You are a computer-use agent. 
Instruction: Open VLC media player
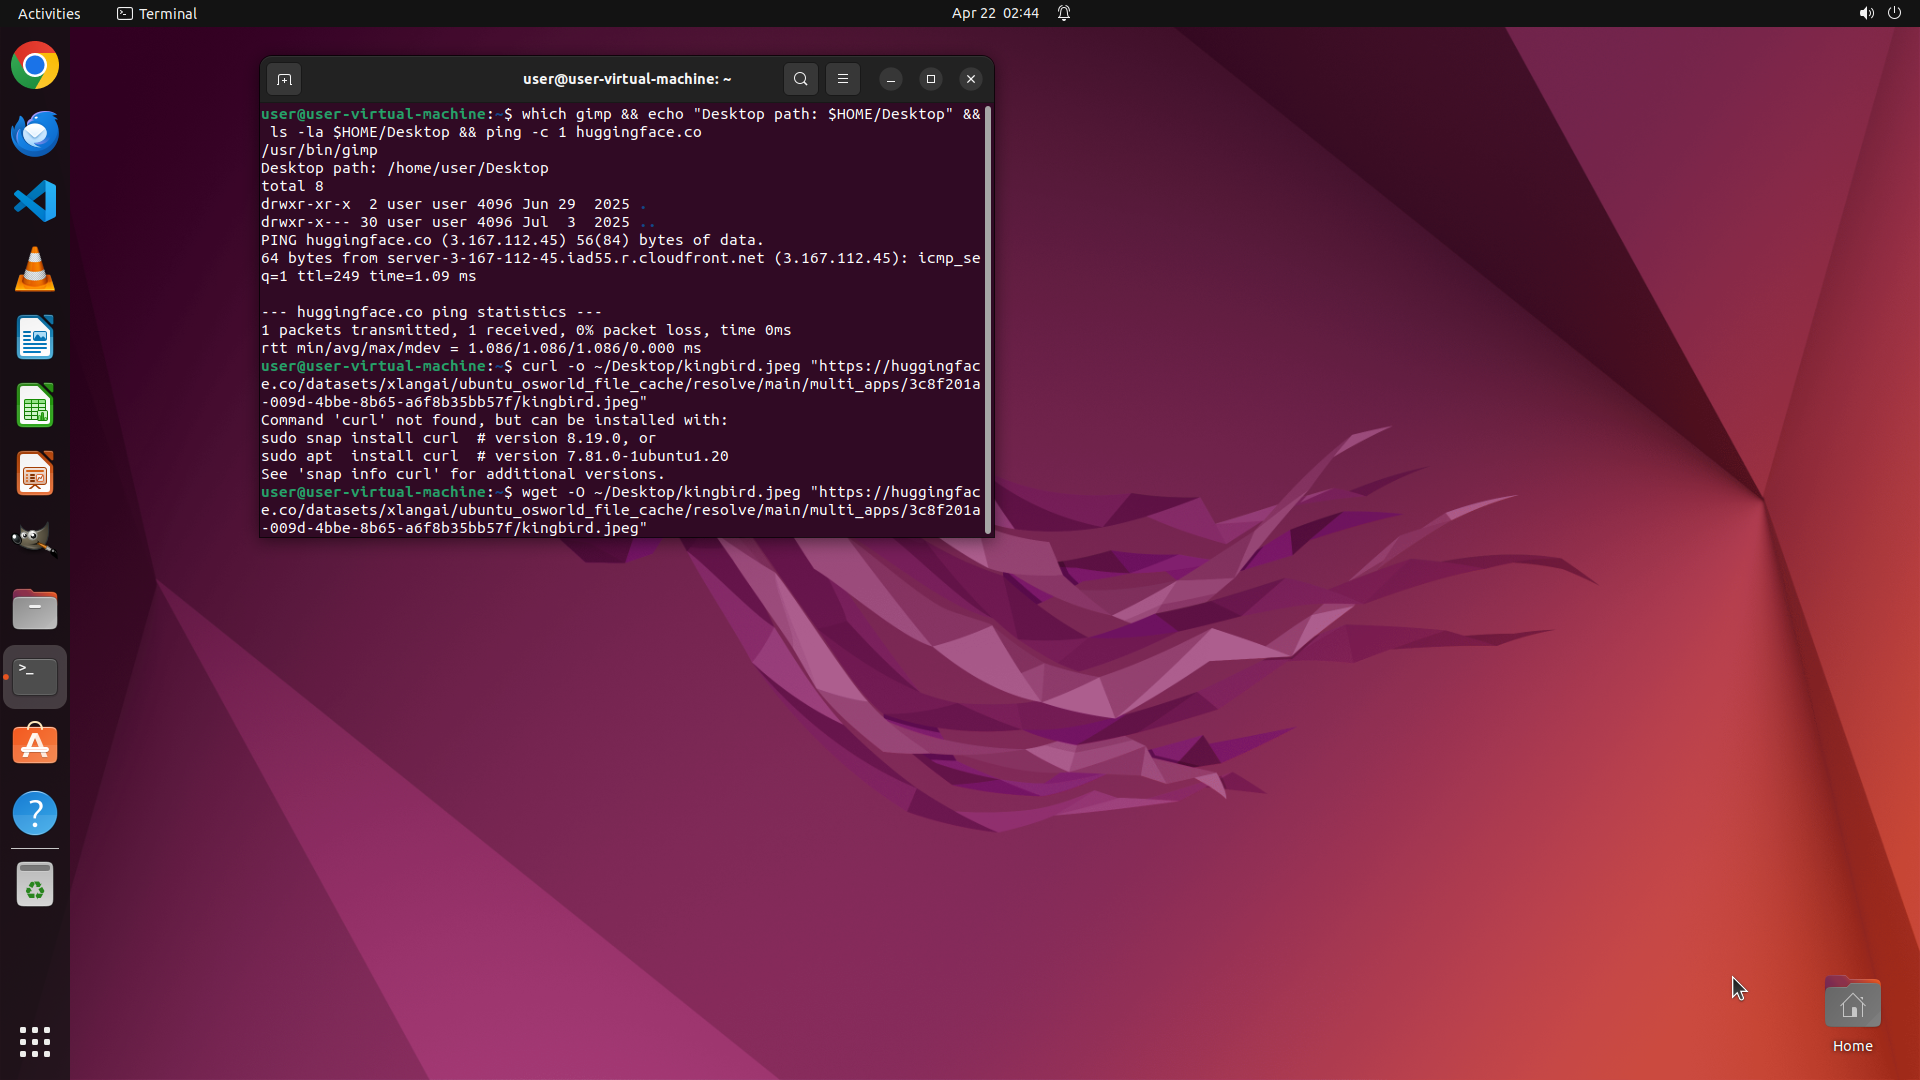tap(35, 270)
